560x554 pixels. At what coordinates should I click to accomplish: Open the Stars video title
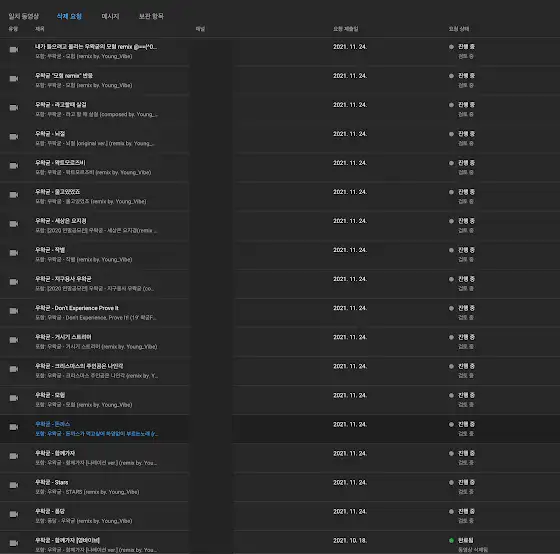51,482
